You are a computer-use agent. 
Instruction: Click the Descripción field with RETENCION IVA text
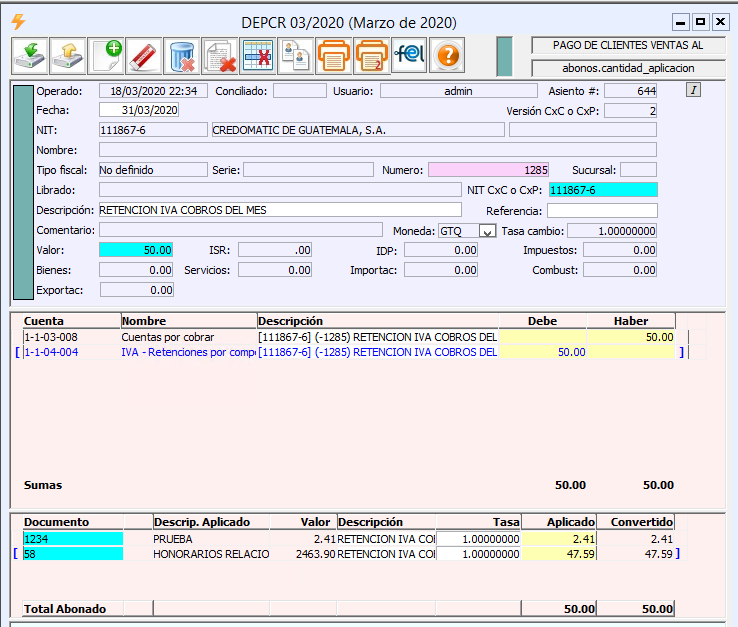[x=280, y=210]
